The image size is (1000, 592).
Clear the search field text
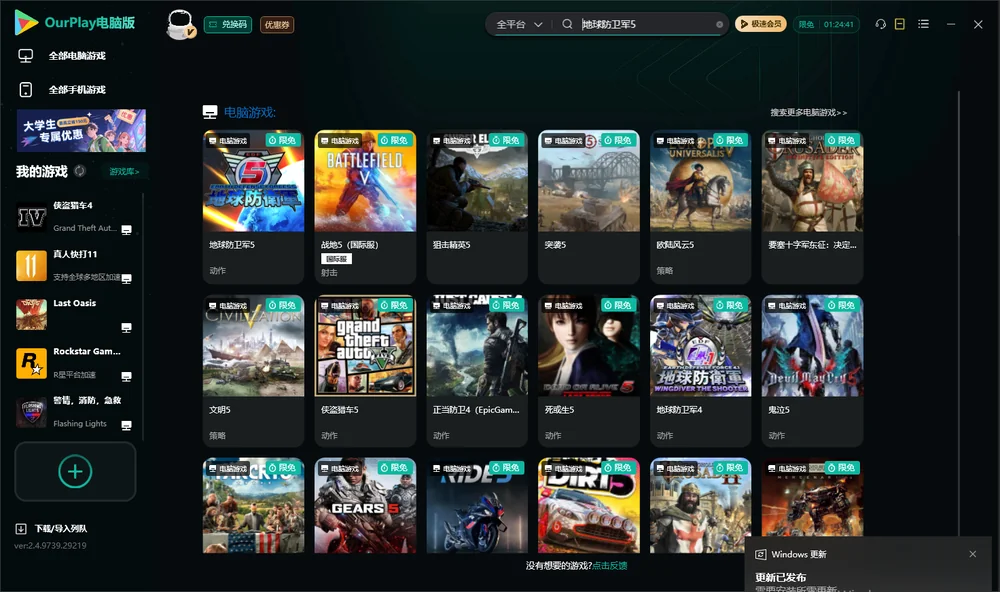719,25
